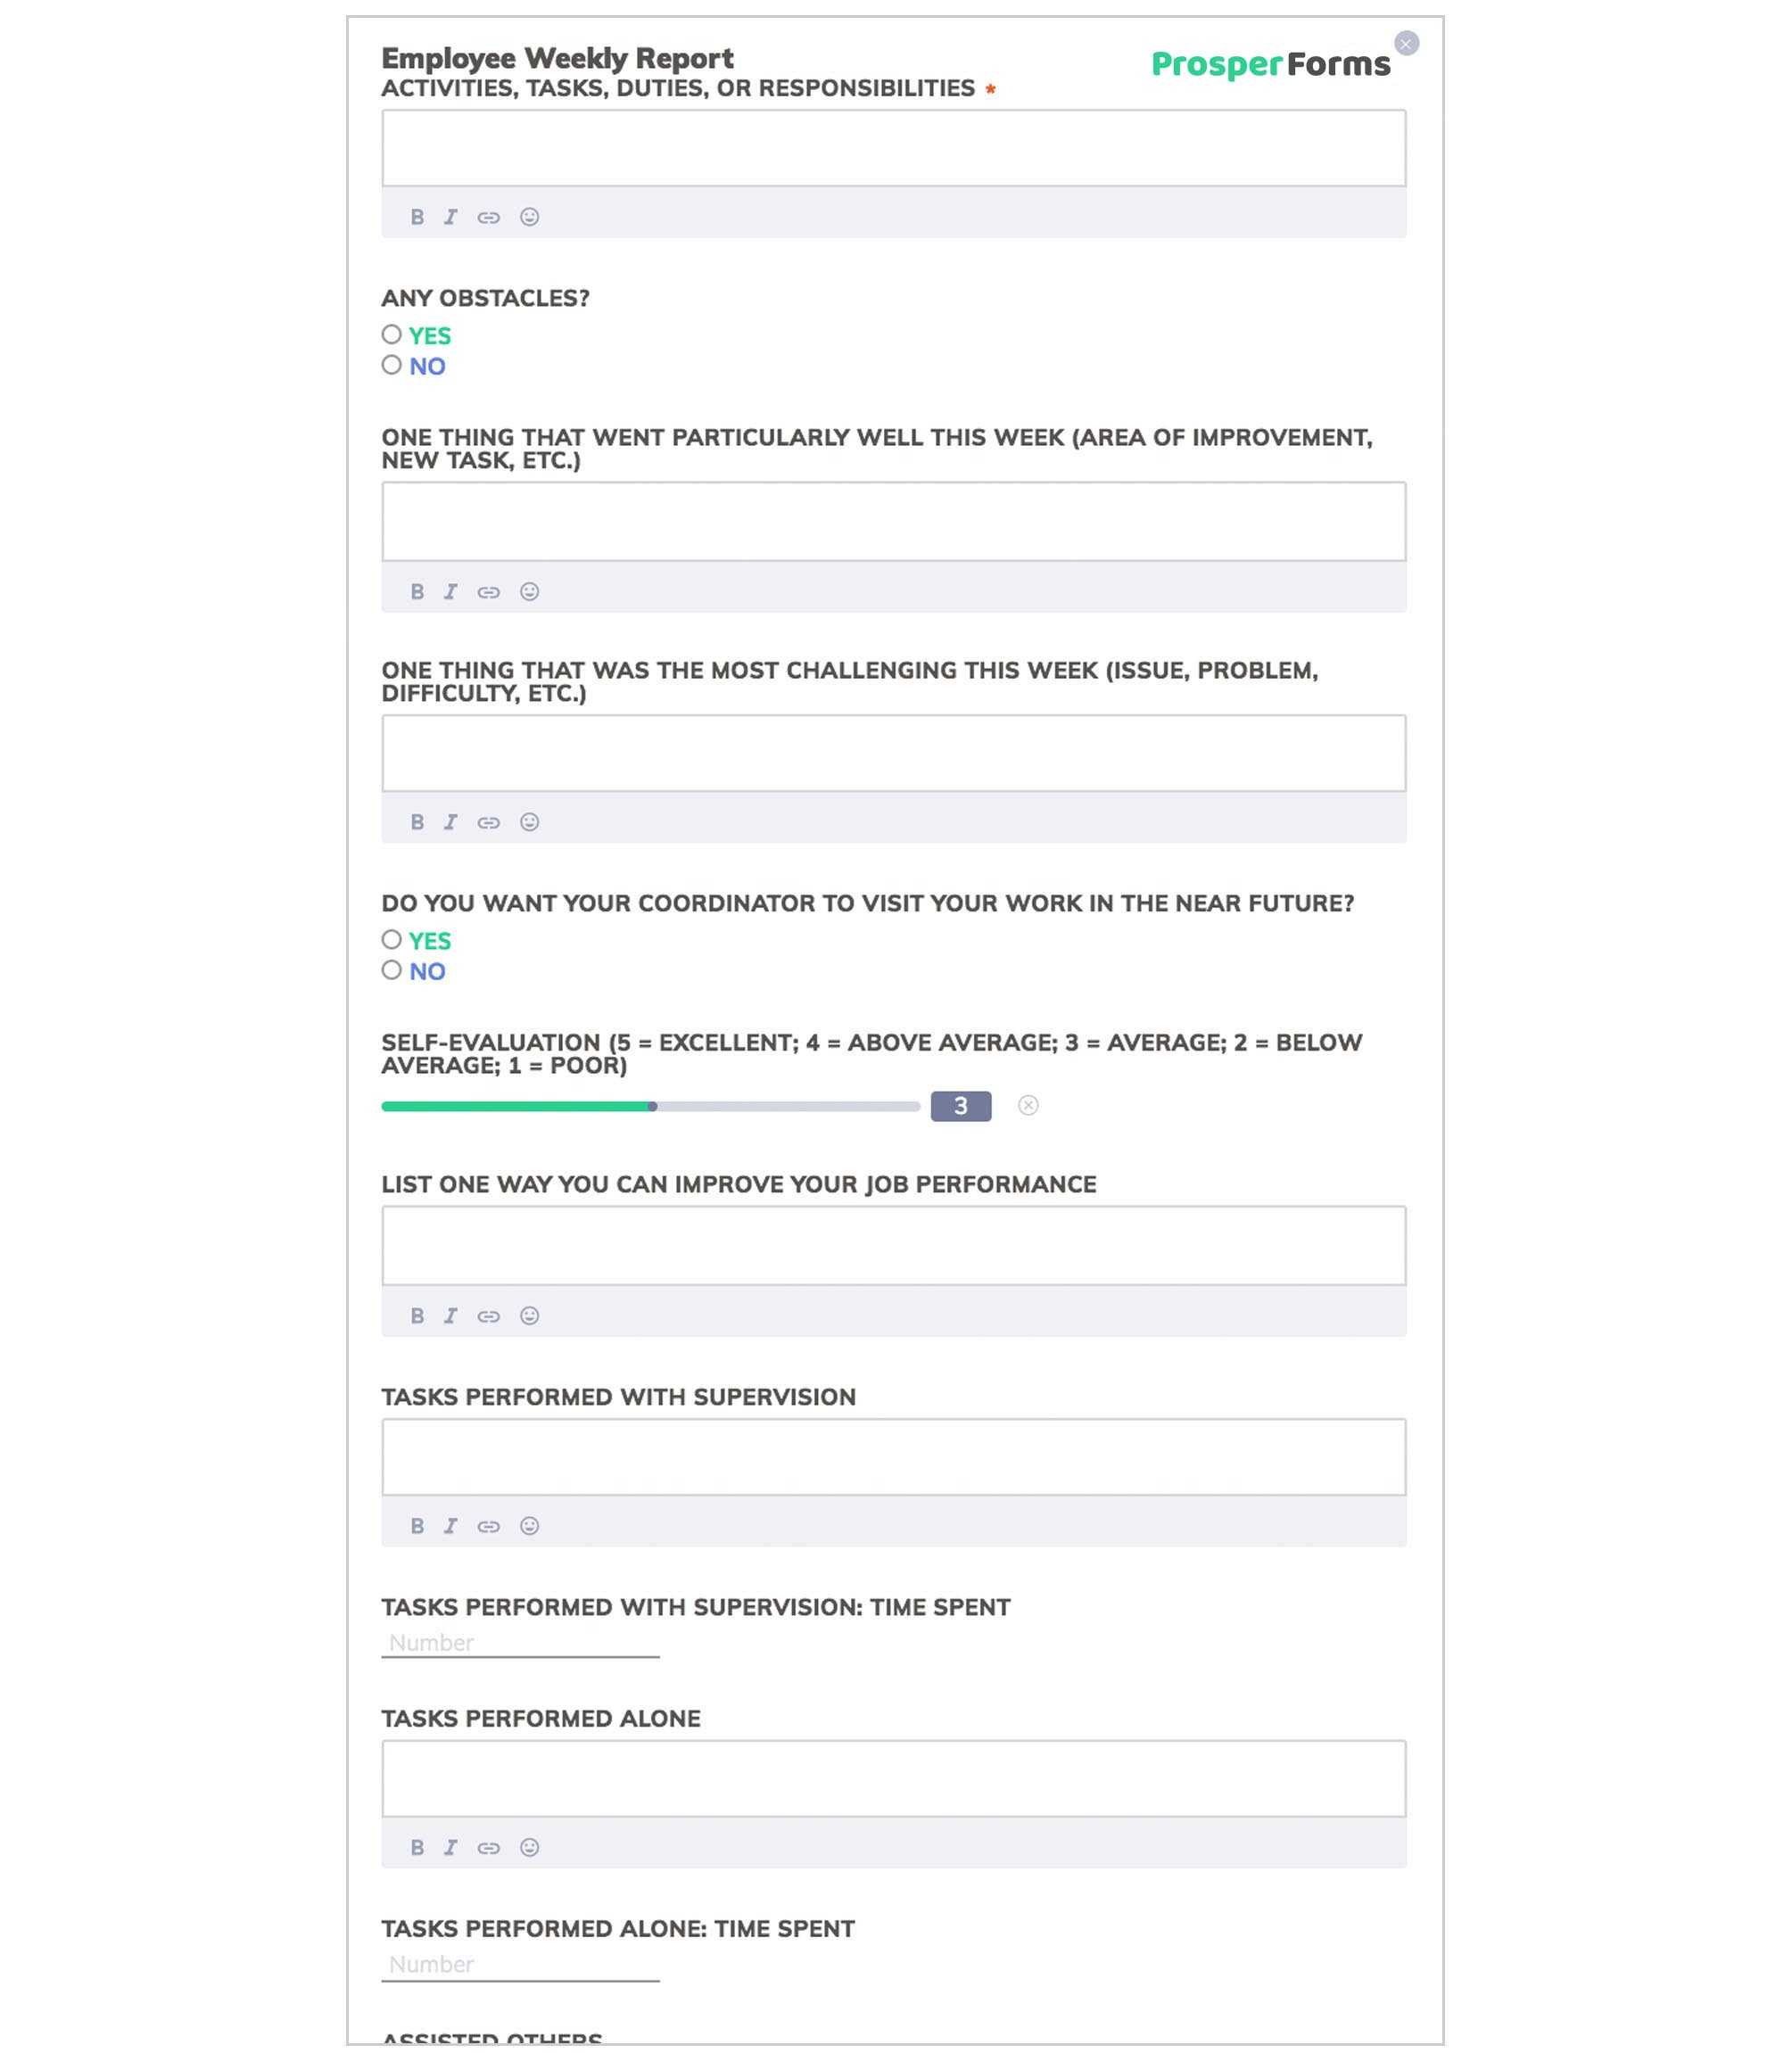The image size is (1792, 2053).
Task: Click activities tasks text input field
Action: (893, 146)
